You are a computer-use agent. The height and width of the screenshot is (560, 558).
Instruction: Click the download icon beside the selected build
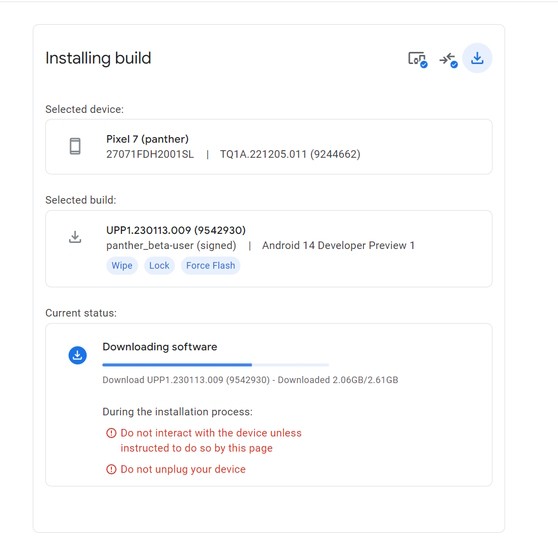pyautogui.click(x=75, y=237)
